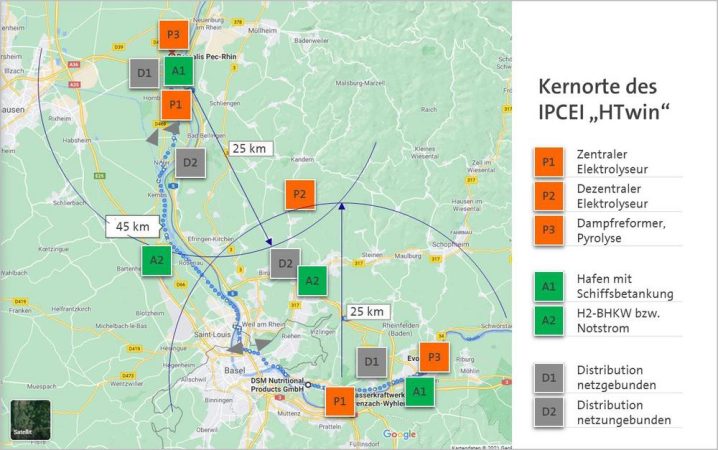Click the green A2 marker near Bartenheim
The image size is (718, 450).
pos(156,260)
